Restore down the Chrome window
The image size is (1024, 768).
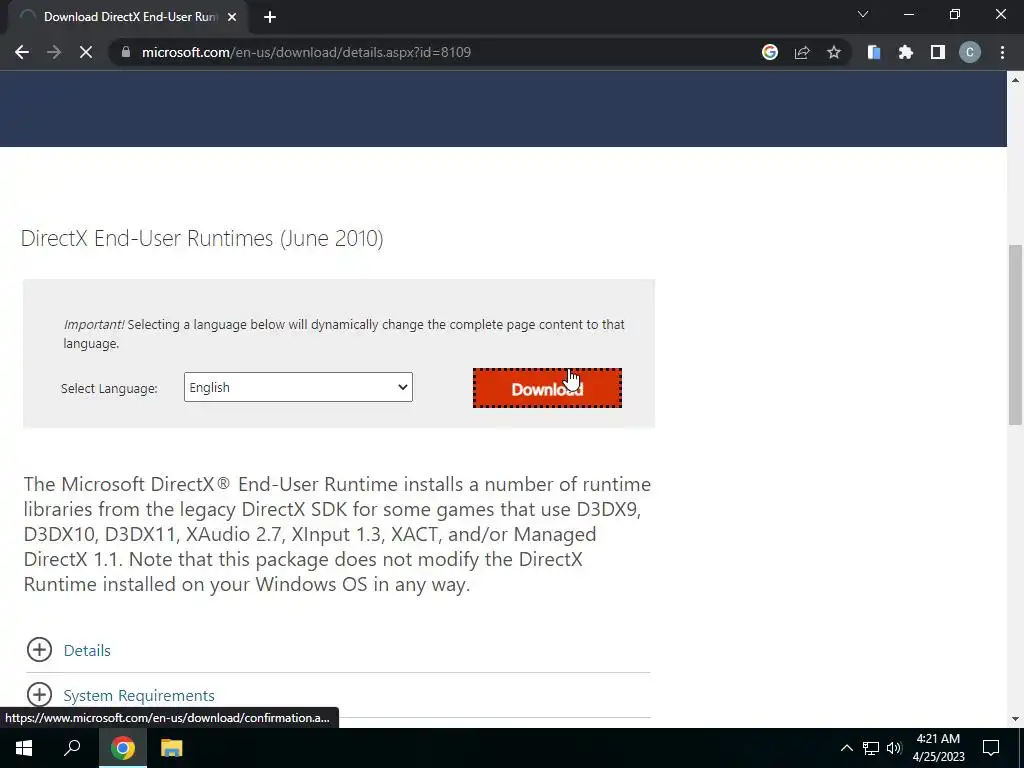[x=955, y=14]
